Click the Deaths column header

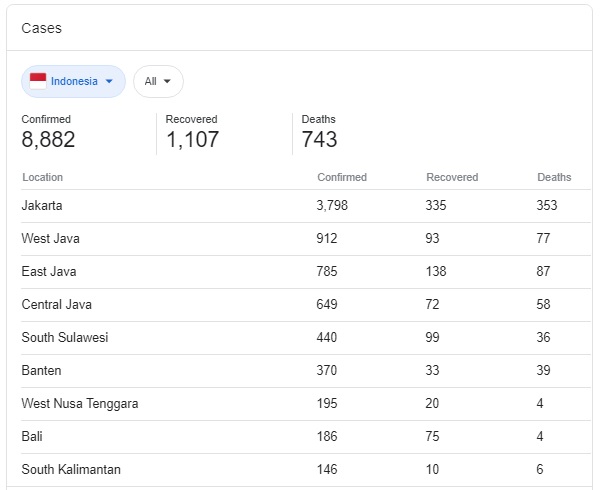click(554, 177)
